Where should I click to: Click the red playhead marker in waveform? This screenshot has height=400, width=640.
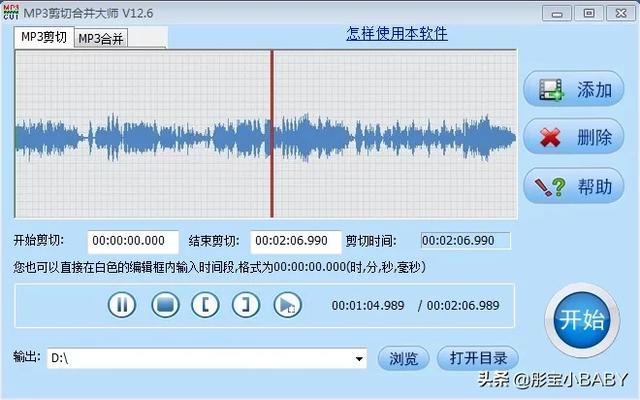coord(272,134)
